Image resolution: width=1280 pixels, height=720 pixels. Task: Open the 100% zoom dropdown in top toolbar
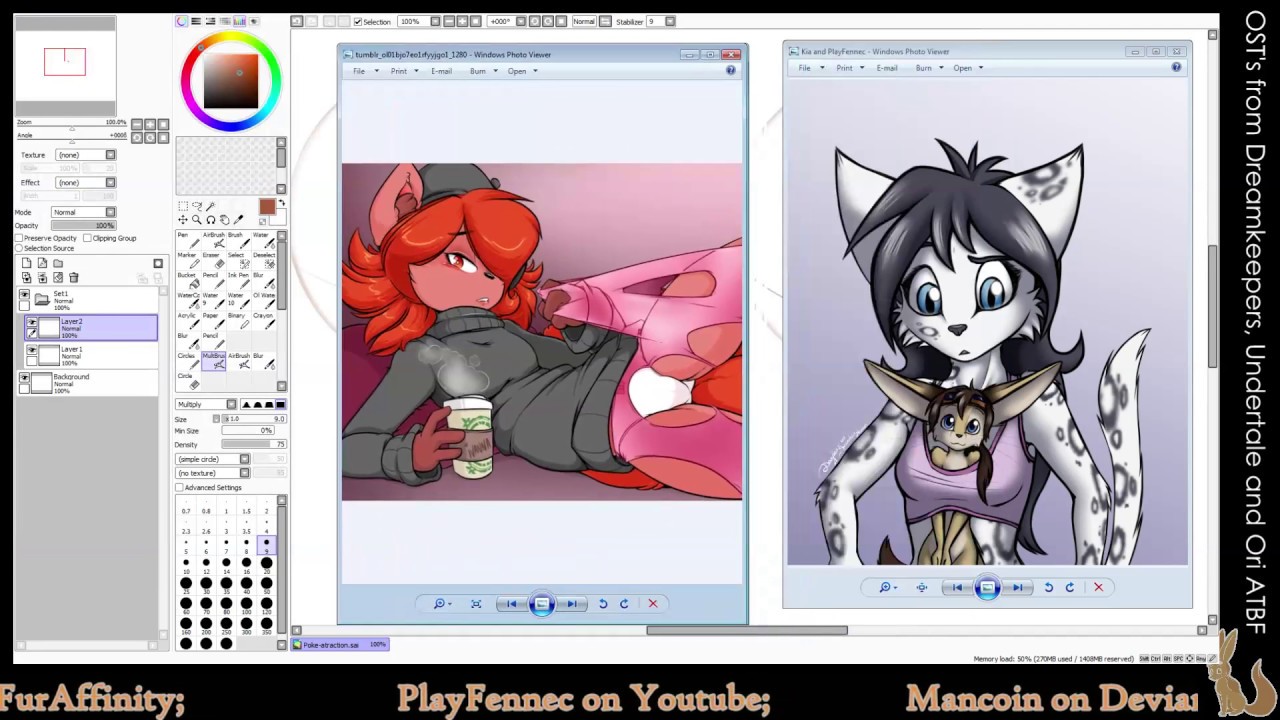[435, 21]
